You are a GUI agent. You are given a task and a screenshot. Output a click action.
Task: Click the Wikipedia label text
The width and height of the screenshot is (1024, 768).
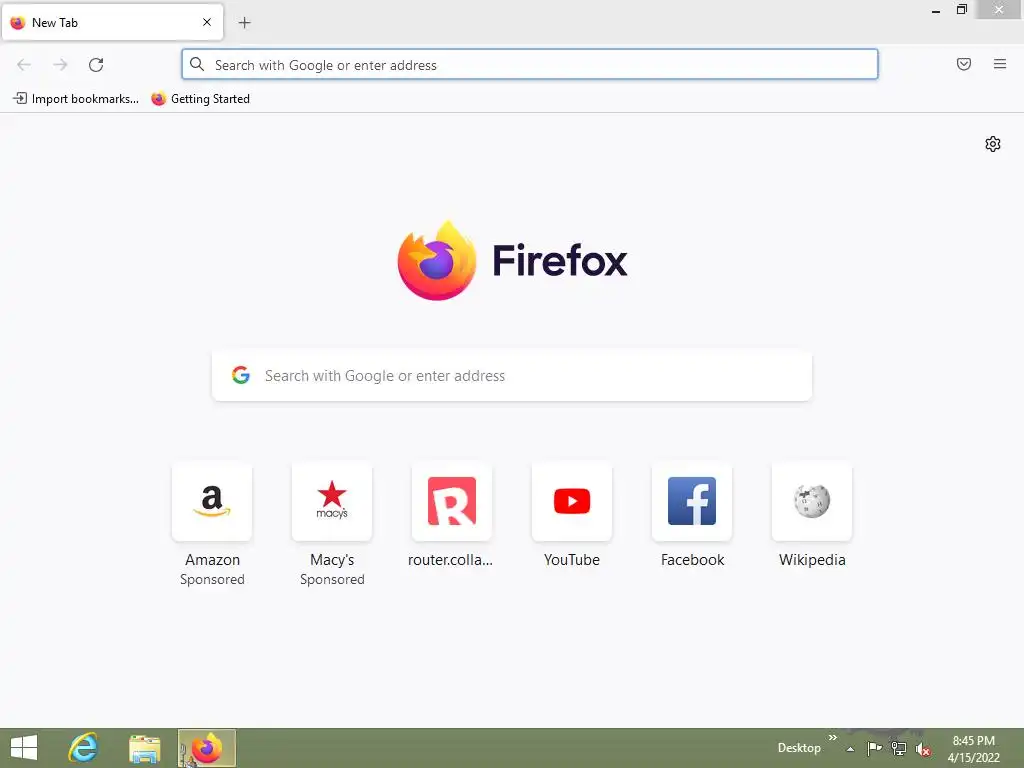[812, 560]
